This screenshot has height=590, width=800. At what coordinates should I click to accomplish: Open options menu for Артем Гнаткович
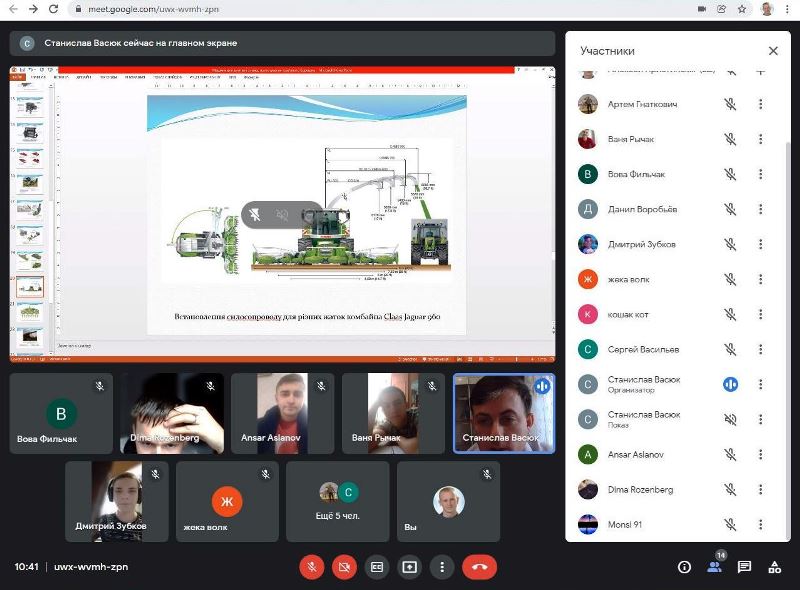[760, 104]
